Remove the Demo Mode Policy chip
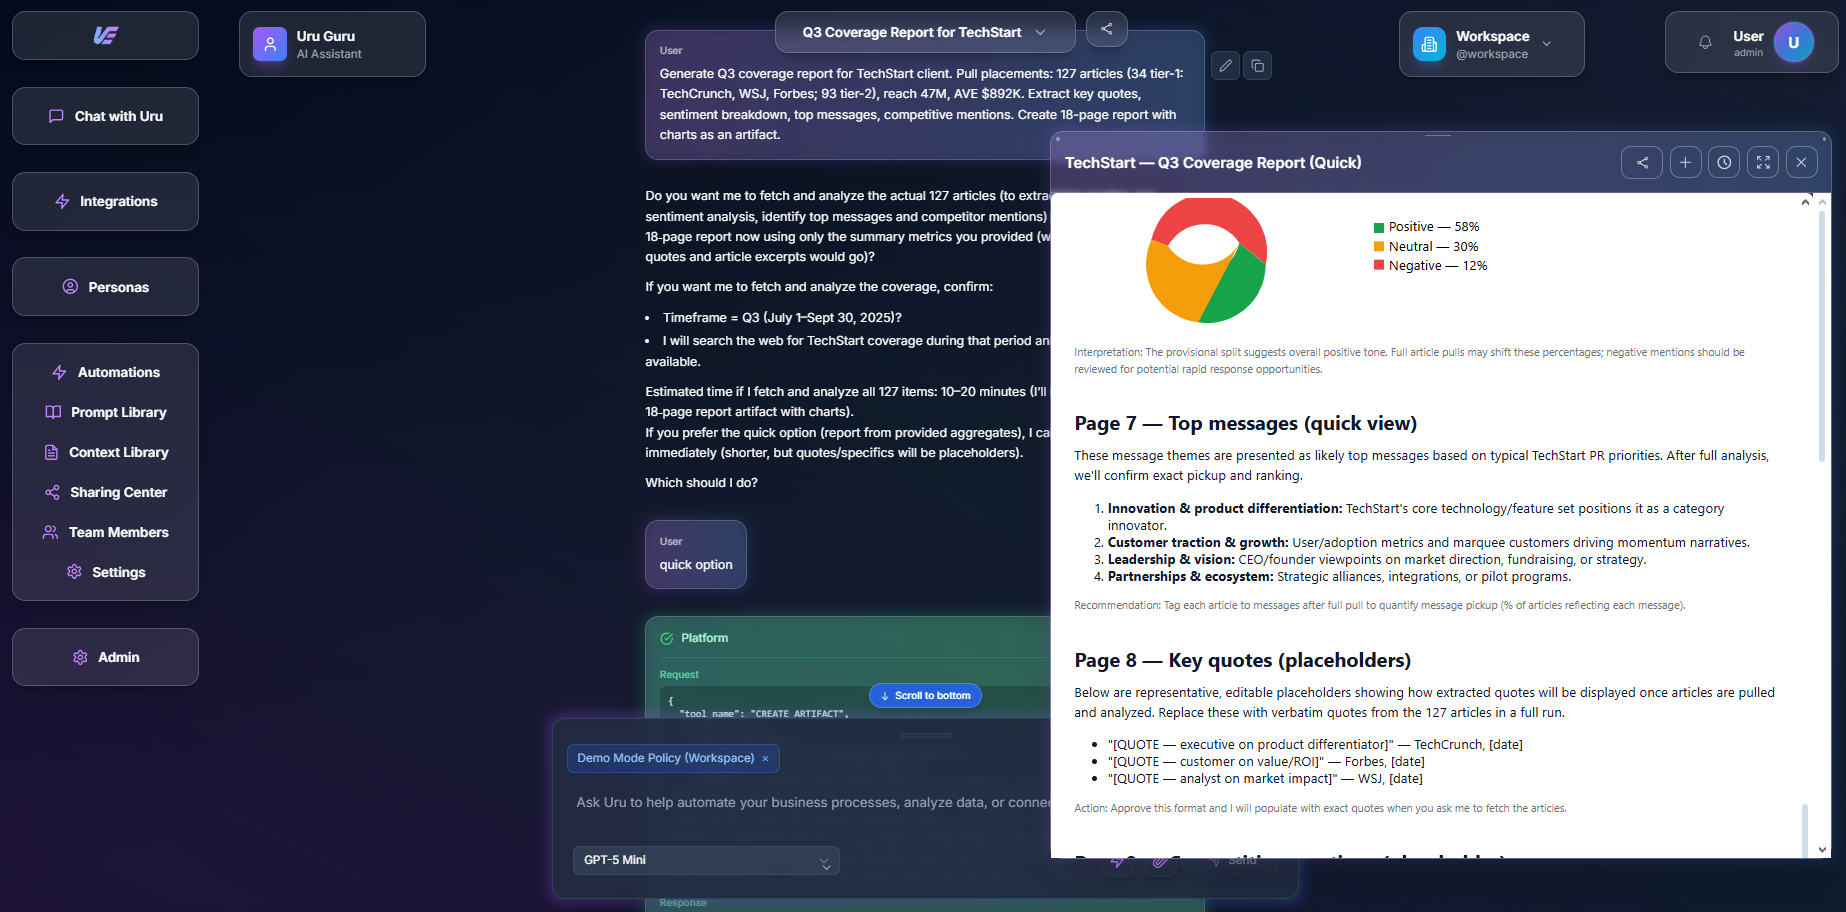The height and width of the screenshot is (912, 1846). (x=765, y=758)
